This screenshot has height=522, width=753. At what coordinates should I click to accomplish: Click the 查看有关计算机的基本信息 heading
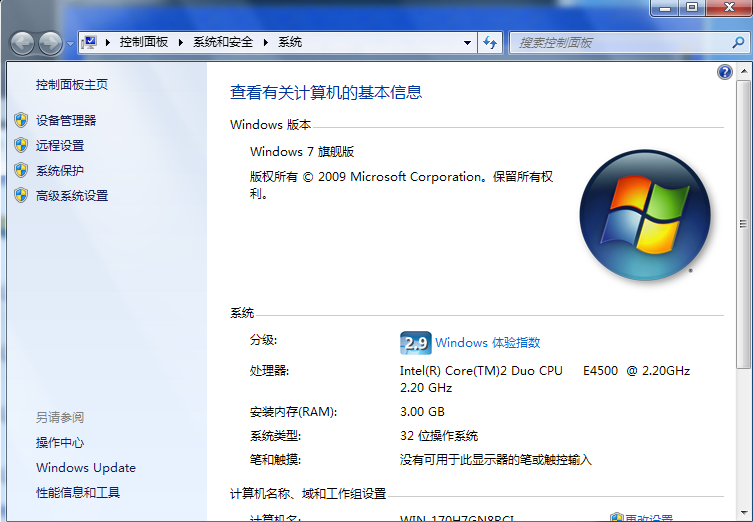coord(326,92)
